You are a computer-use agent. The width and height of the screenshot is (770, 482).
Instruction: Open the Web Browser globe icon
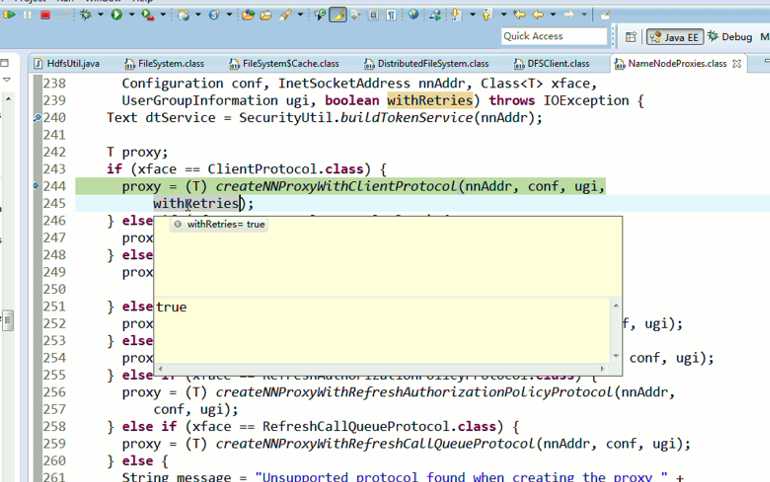pyautogui.click(x=413, y=15)
